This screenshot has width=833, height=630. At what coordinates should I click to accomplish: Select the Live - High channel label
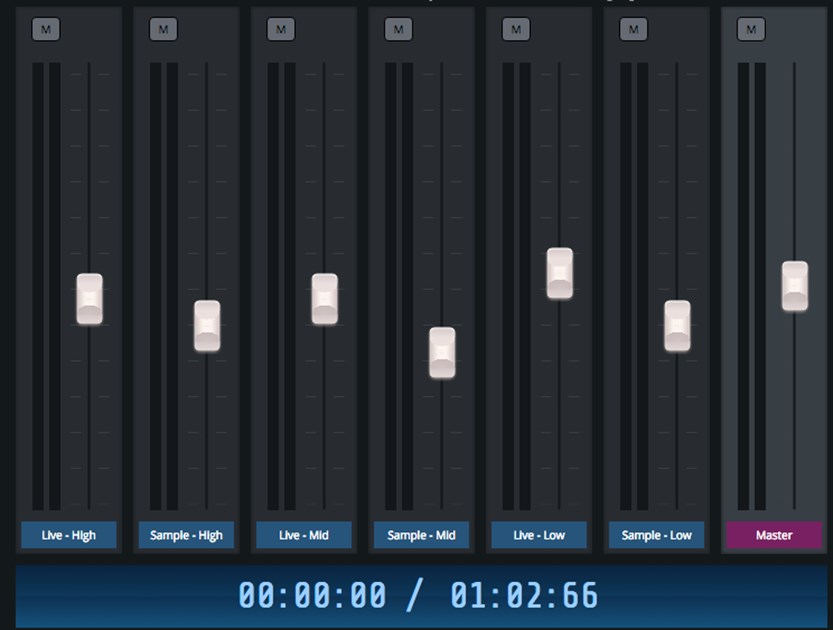(x=69, y=535)
